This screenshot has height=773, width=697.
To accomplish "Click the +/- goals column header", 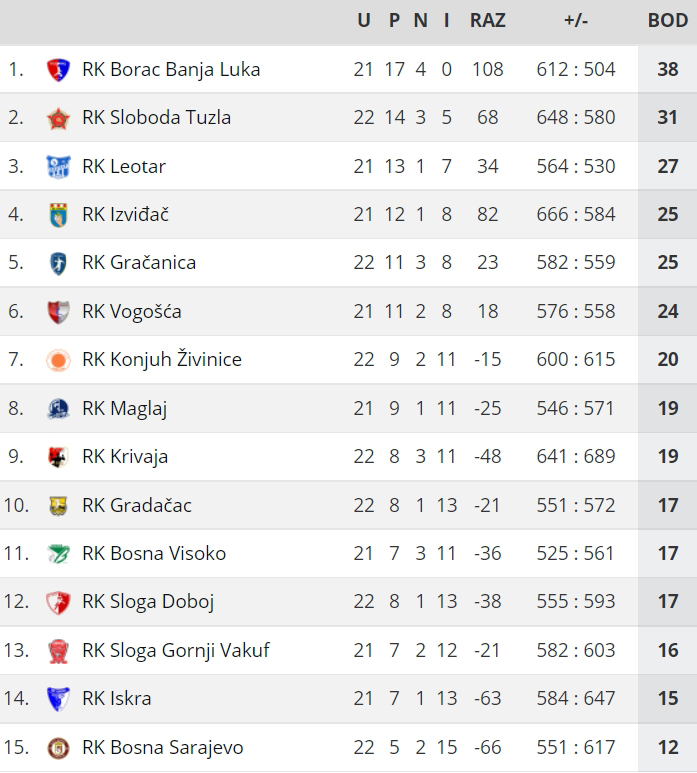I will point(576,21).
